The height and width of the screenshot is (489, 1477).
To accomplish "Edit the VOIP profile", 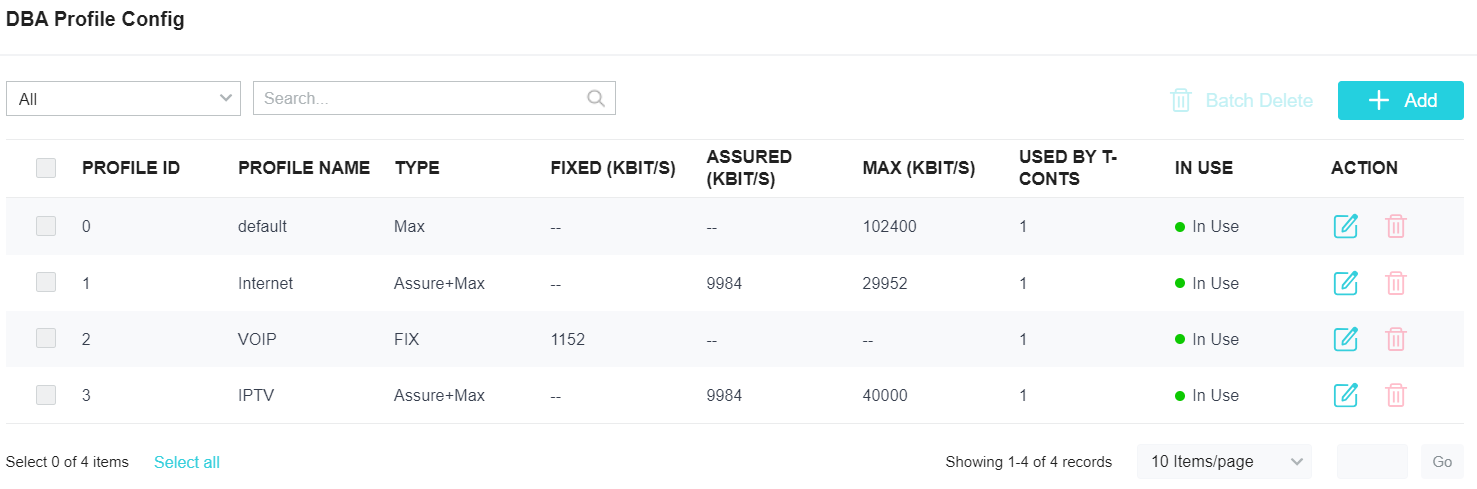I will tap(1346, 339).
